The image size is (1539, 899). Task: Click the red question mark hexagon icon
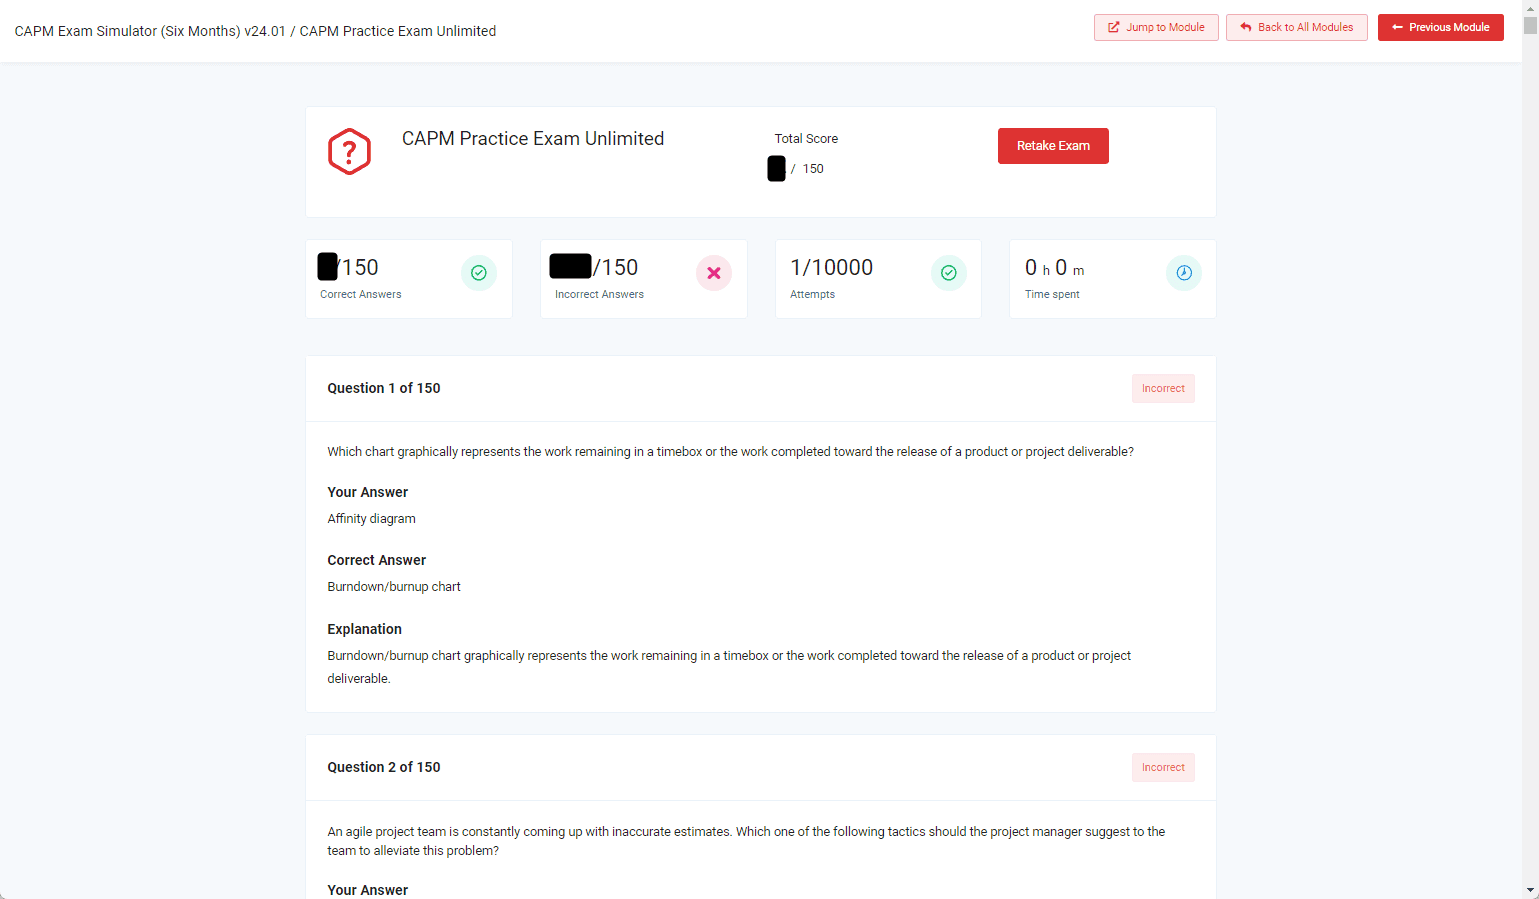349,152
